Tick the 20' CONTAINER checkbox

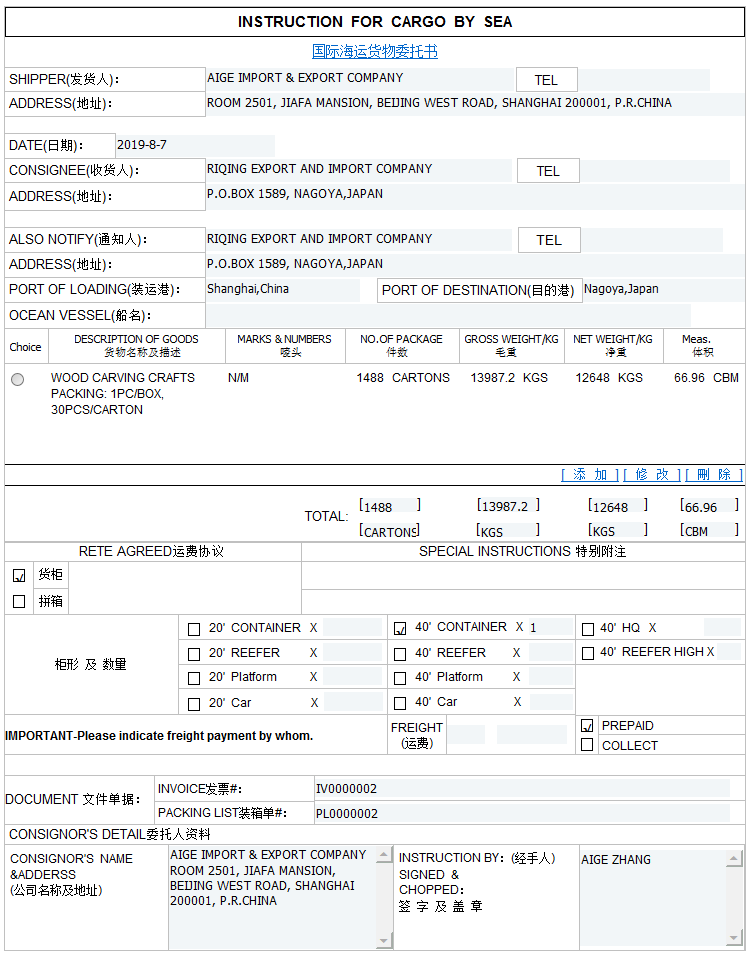194,629
